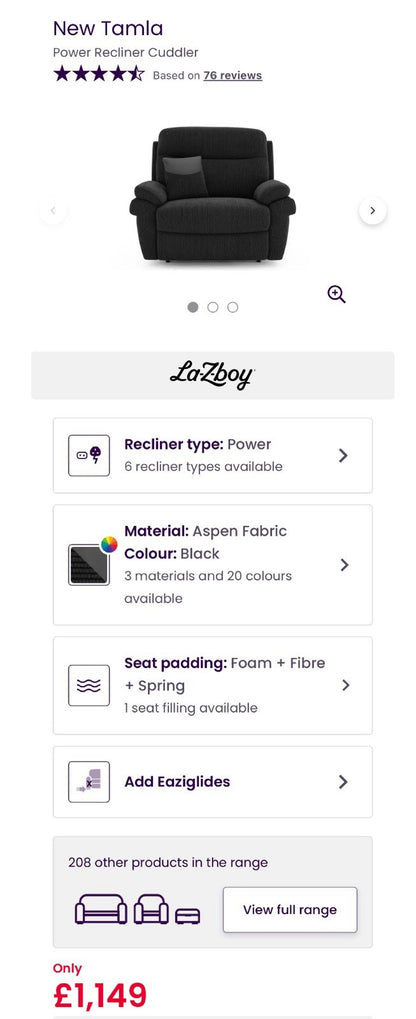Click the wavy seat padding icon
Screen dimensions: 416x1019
point(89,685)
